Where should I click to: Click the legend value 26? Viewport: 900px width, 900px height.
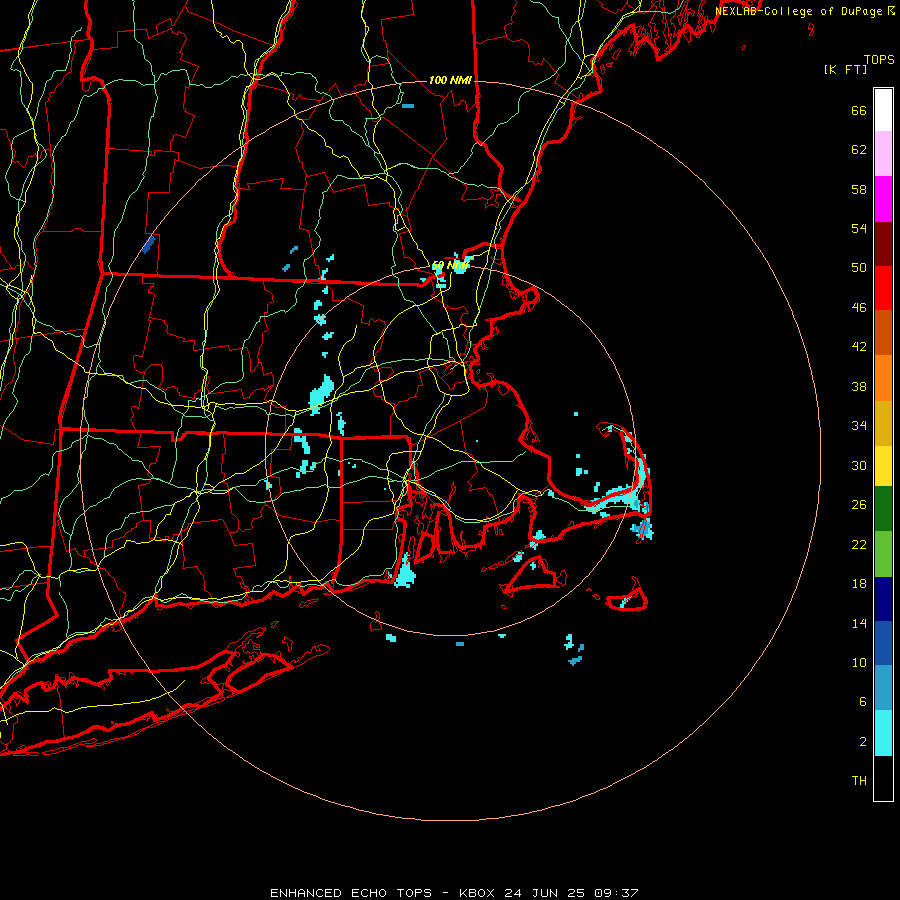point(859,505)
